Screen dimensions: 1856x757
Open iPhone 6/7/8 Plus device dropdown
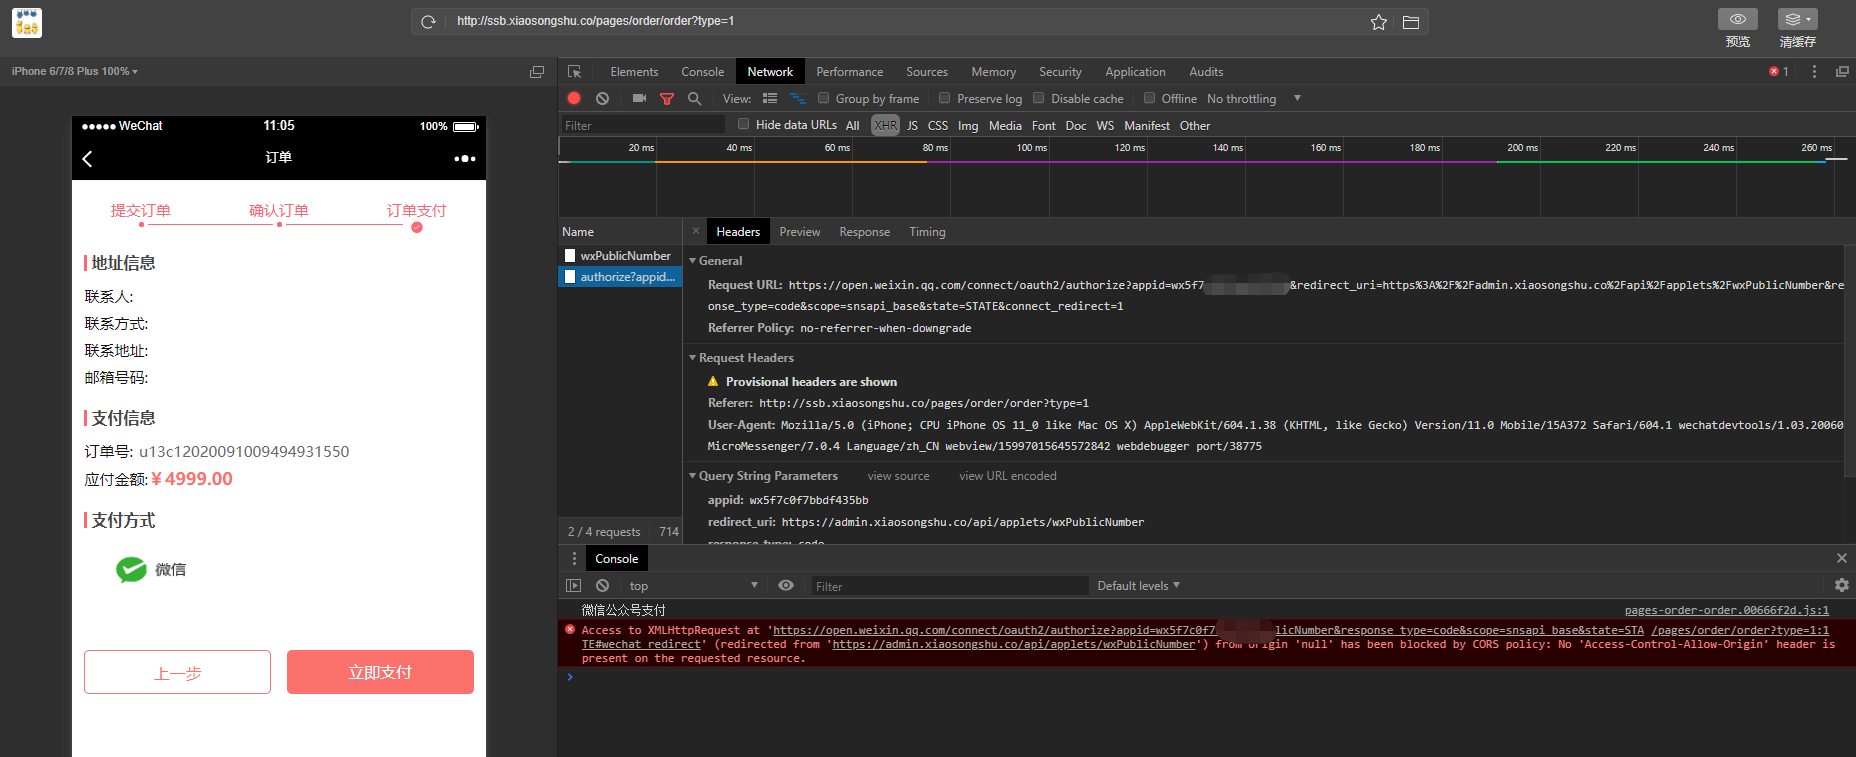pyautogui.click(x=75, y=71)
